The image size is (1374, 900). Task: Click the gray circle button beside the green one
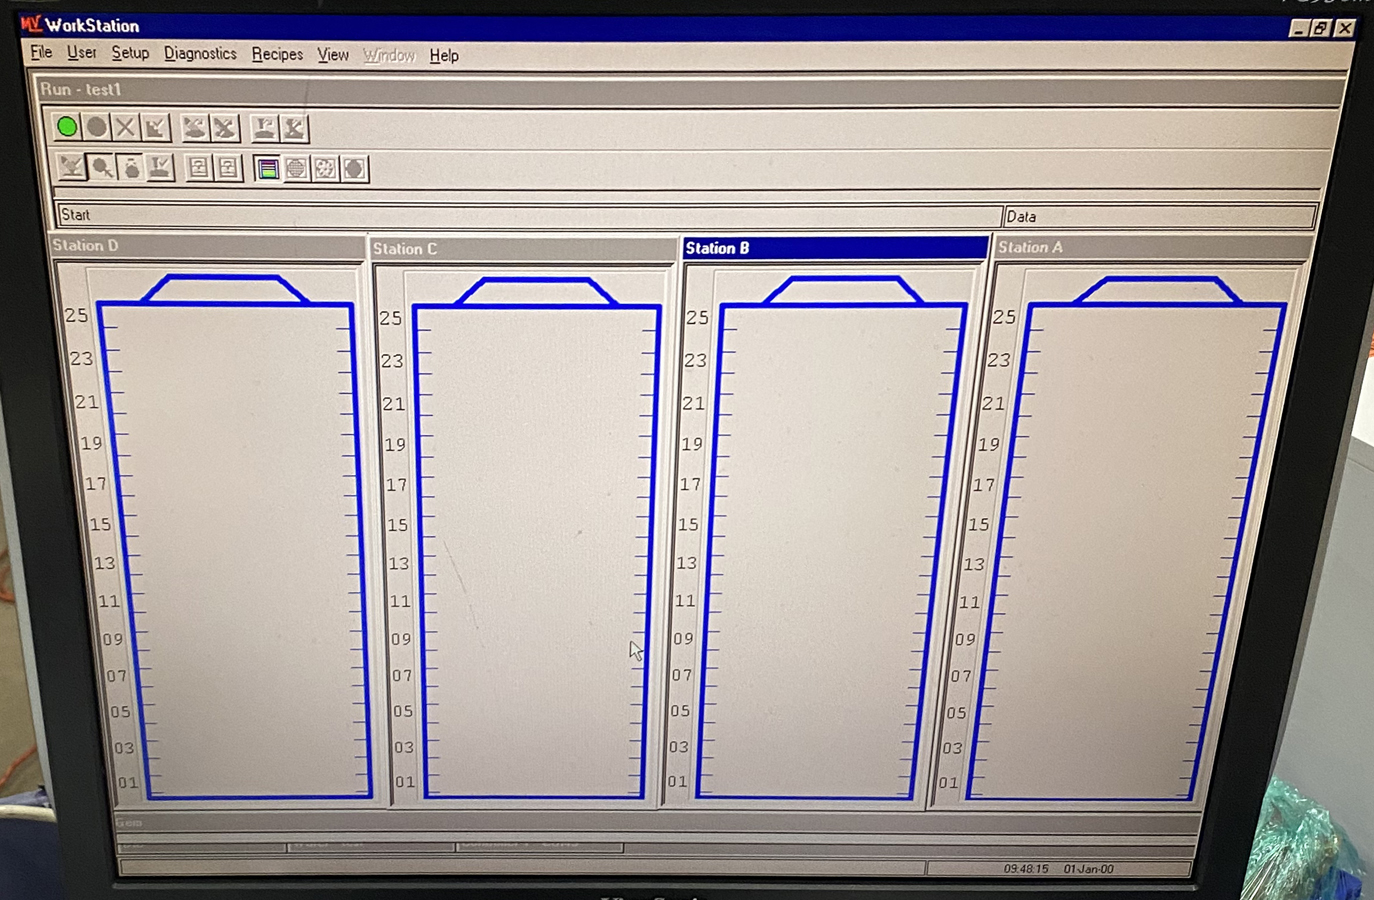click(96, 127)
